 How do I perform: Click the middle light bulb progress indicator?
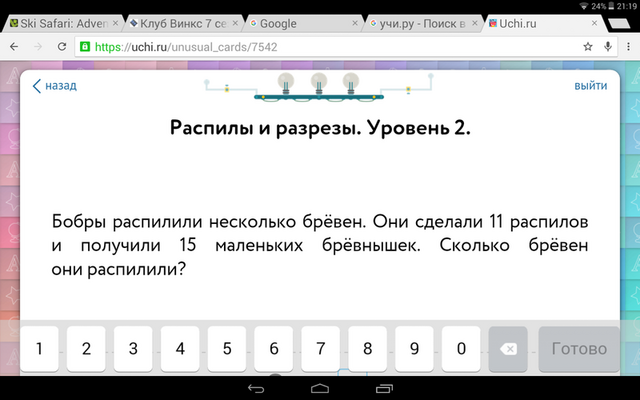click(x=319, y=83)
